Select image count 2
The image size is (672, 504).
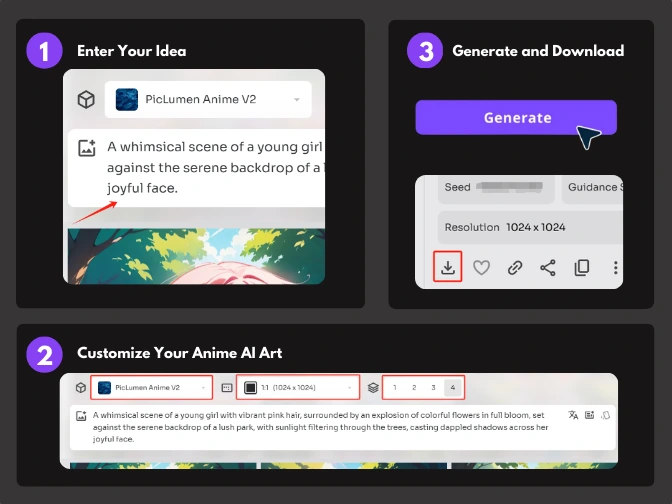414,387
